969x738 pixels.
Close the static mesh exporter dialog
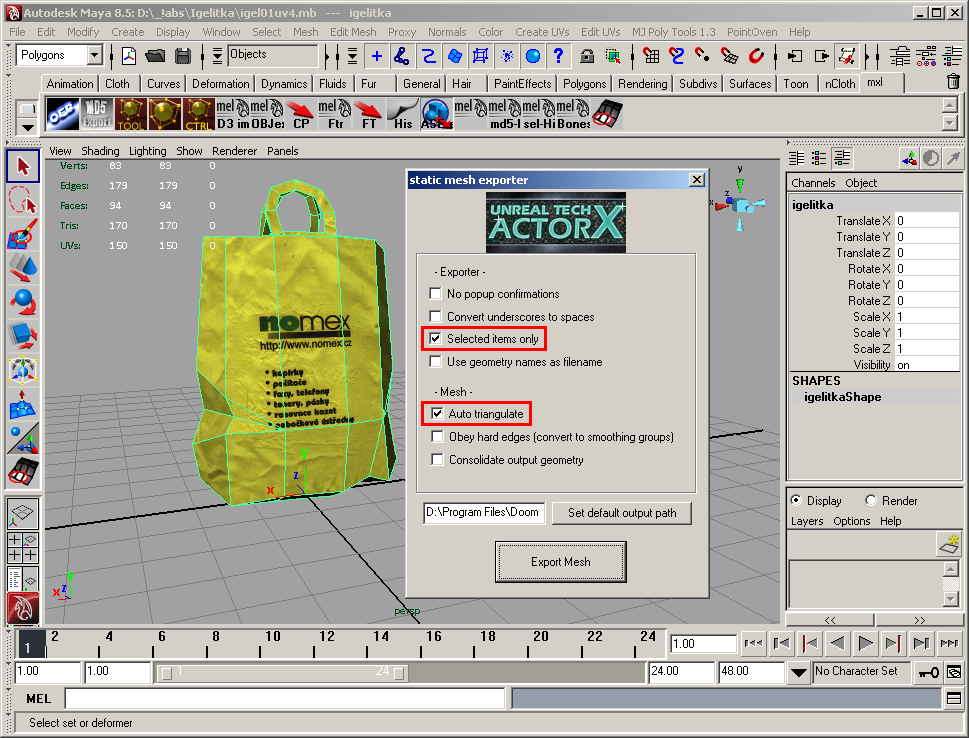point(696,180)
